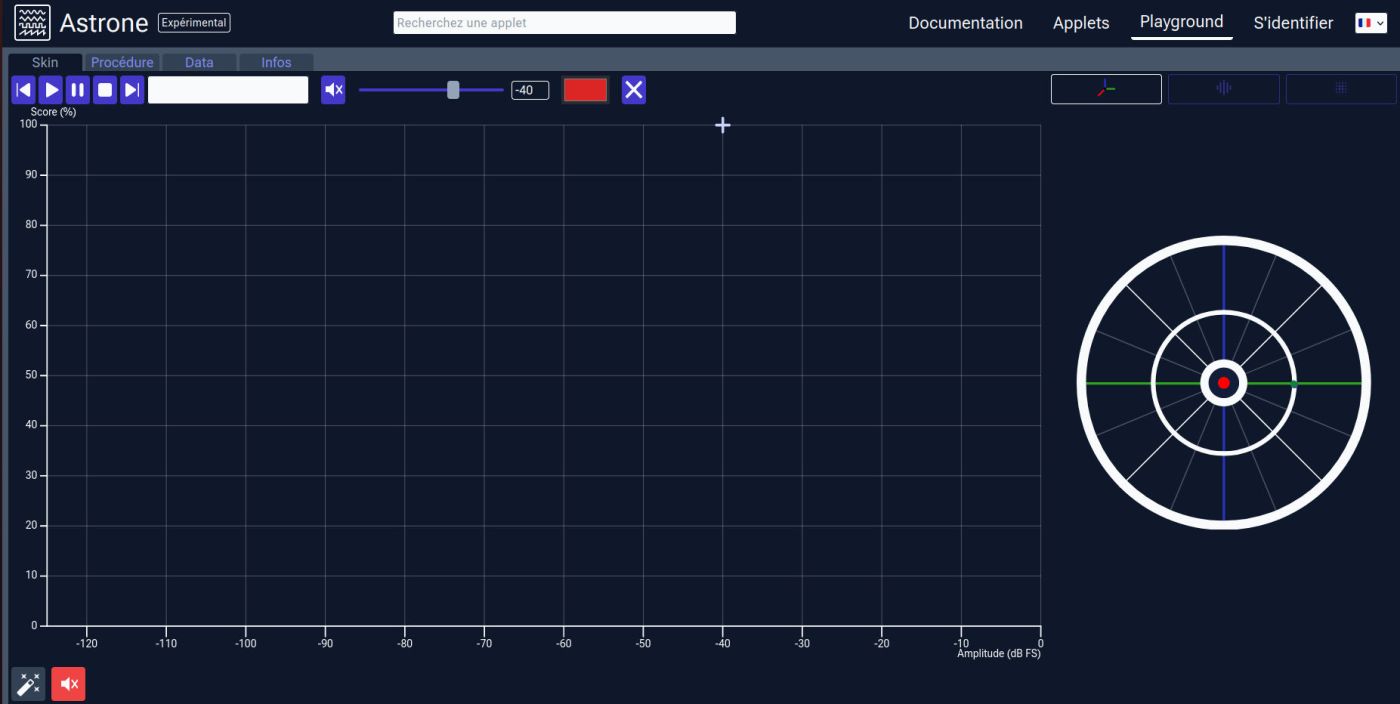The image size is (1400, 704).
Task: Select the 3D axes view button
Action: pos(1106,89)
